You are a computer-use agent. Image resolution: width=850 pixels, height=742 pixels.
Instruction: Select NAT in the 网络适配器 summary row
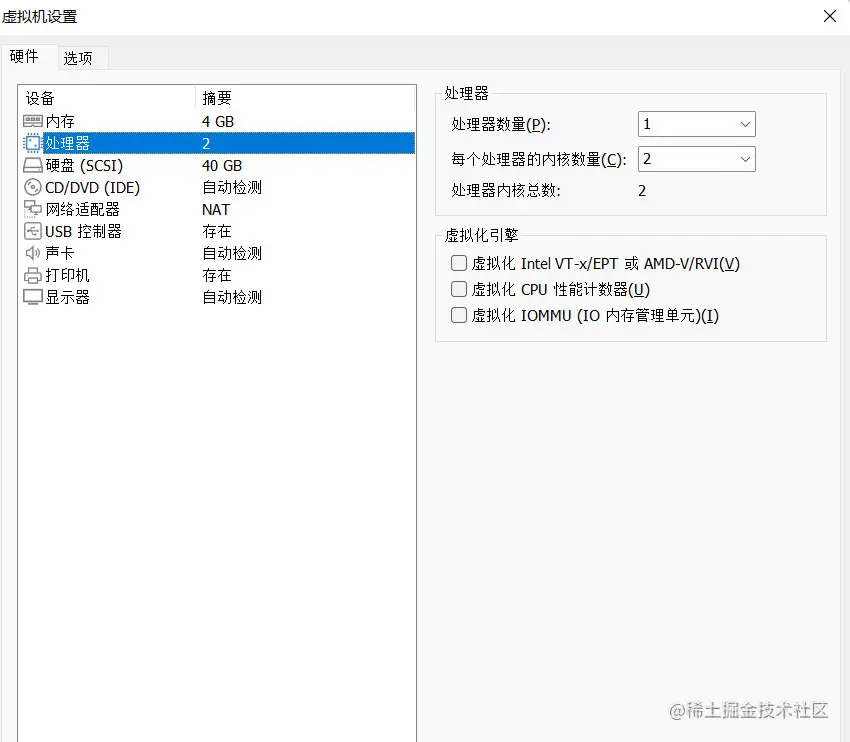(x=214, y=209)
